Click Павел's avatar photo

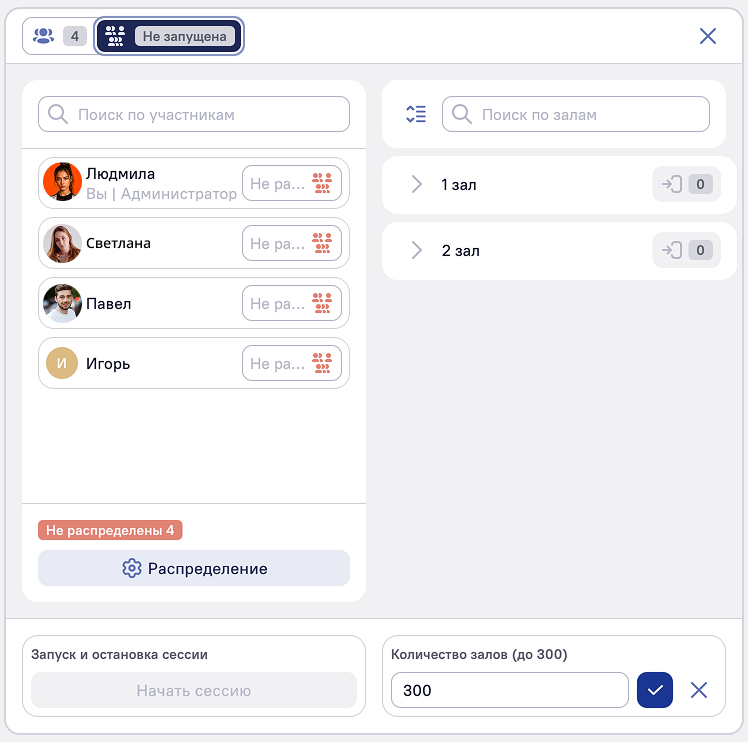(x=62, y=303)
